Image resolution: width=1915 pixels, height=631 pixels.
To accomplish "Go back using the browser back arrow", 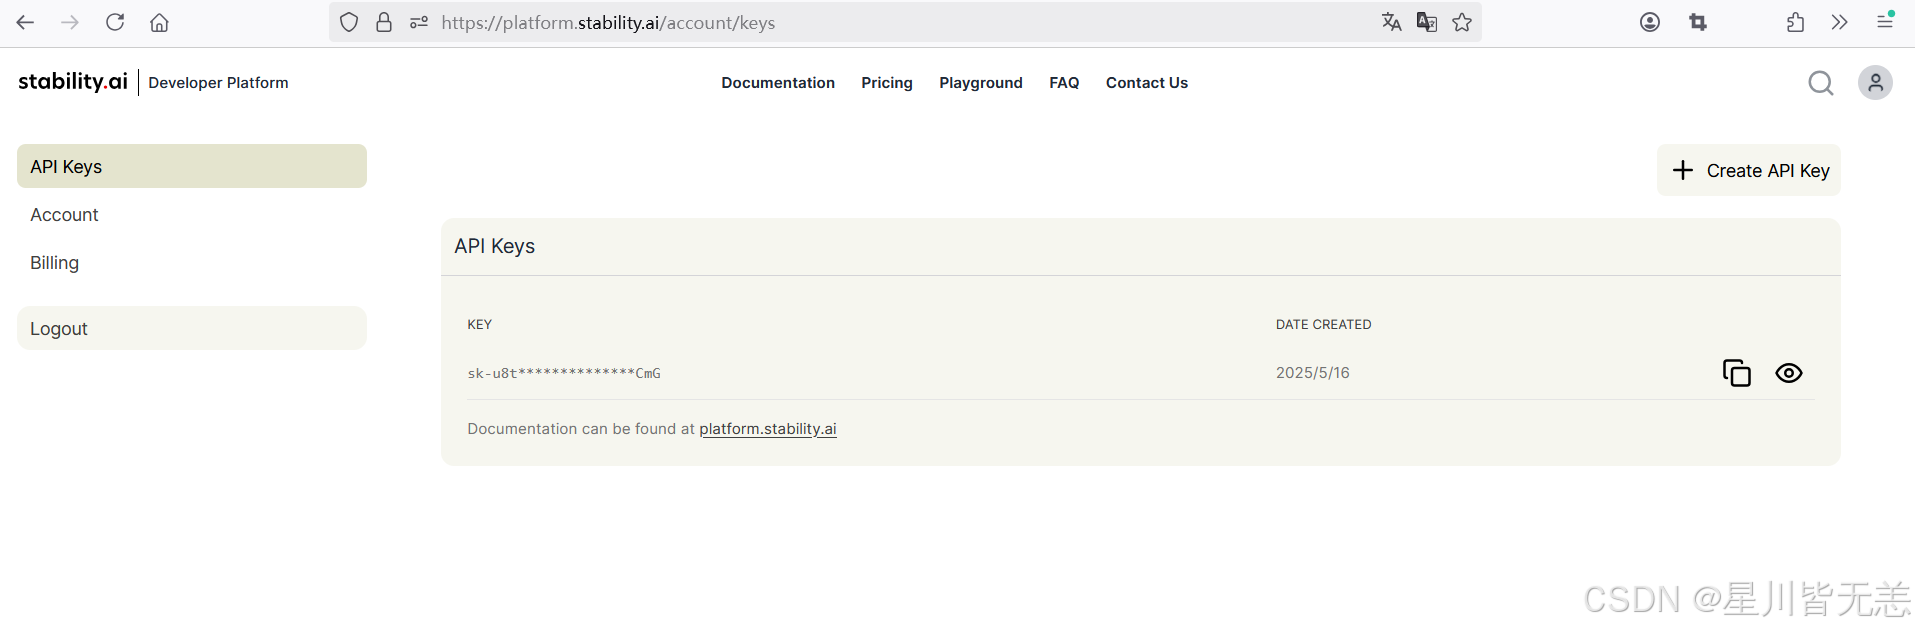I will [x=25, y=22].
